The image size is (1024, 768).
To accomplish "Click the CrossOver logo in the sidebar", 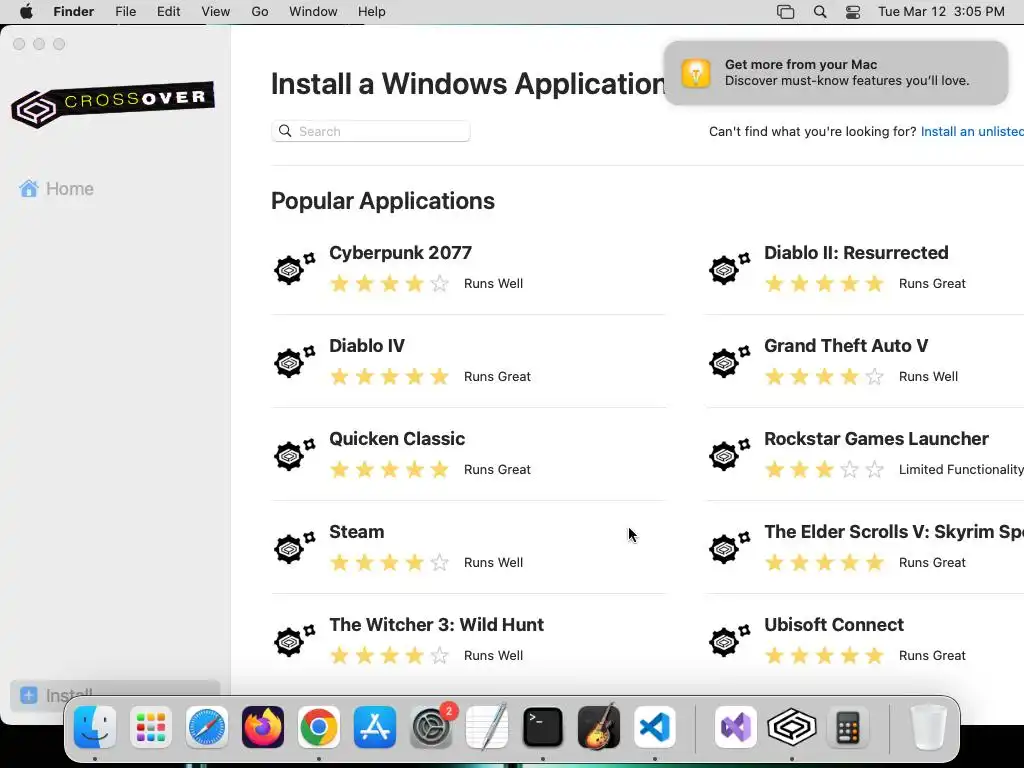I will coord(113,104).
